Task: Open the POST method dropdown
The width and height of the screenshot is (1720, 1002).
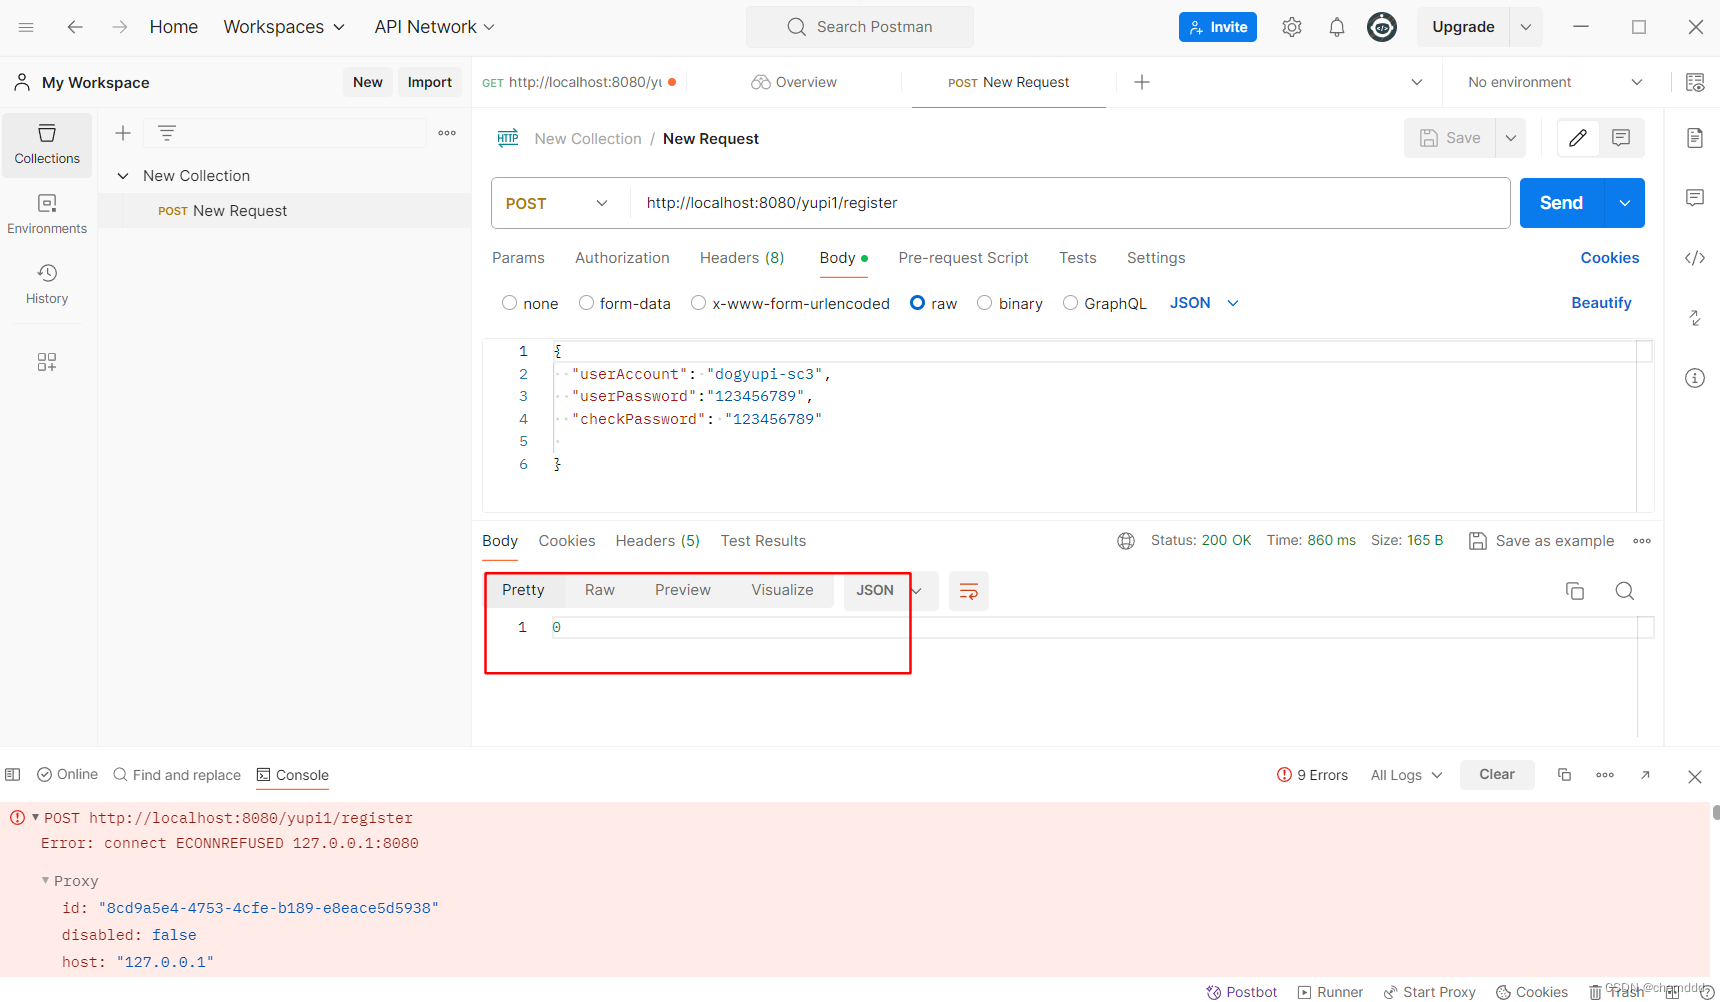Action: click(x=557, y=203)
